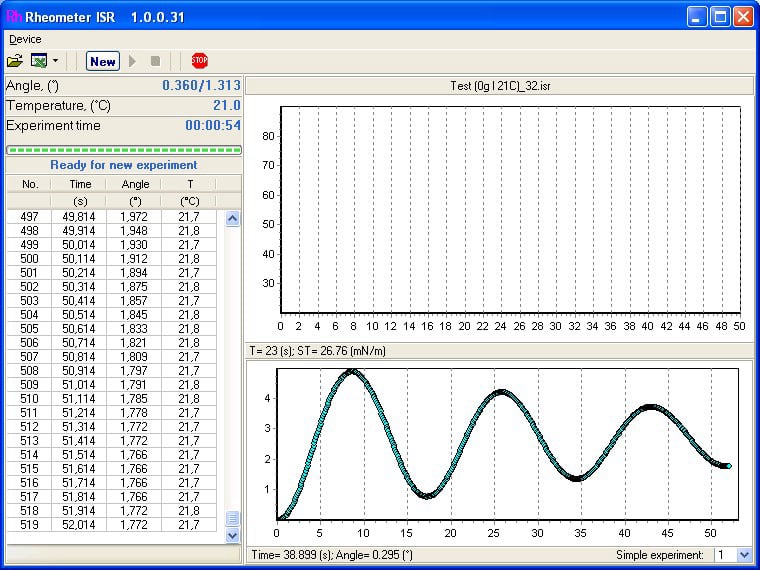This screenshot has height=570, width=760.
Task: Minimize the Rheometer ISR window
Action: (697, 17)
